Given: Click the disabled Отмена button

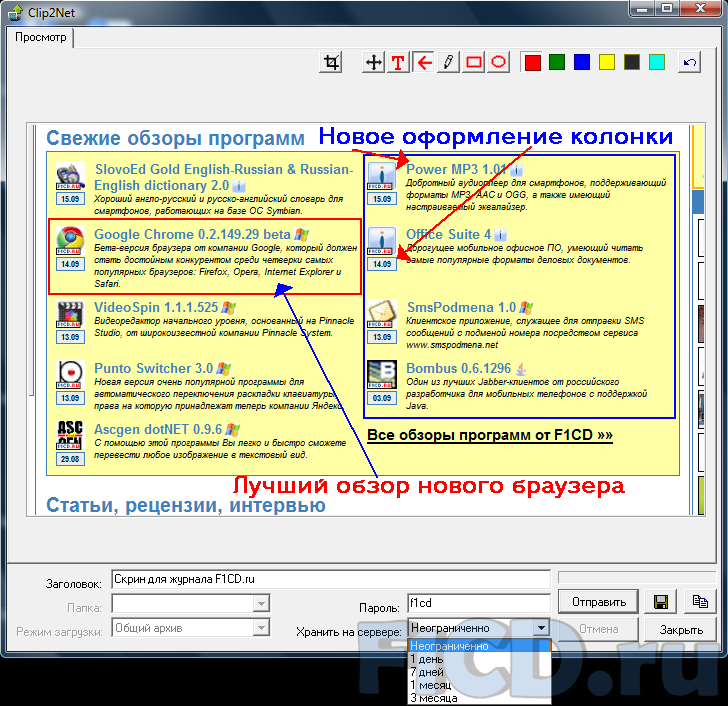Looking at the screenshot, I should point(598,629).
